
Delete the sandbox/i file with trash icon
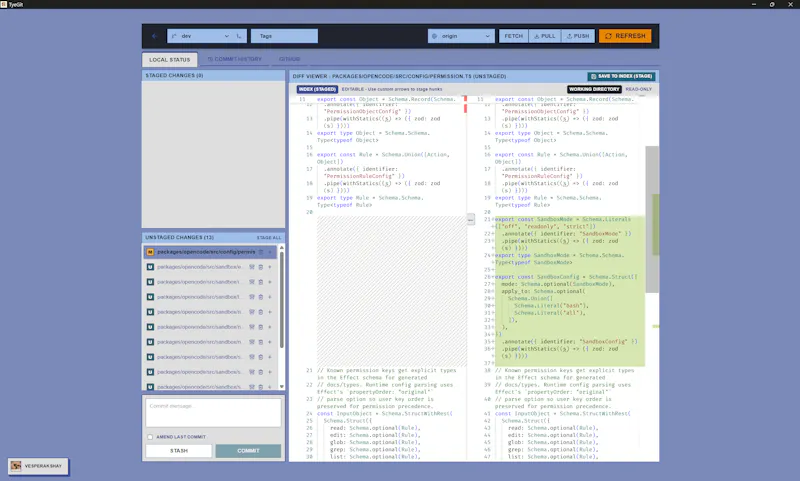coord(261,282)
